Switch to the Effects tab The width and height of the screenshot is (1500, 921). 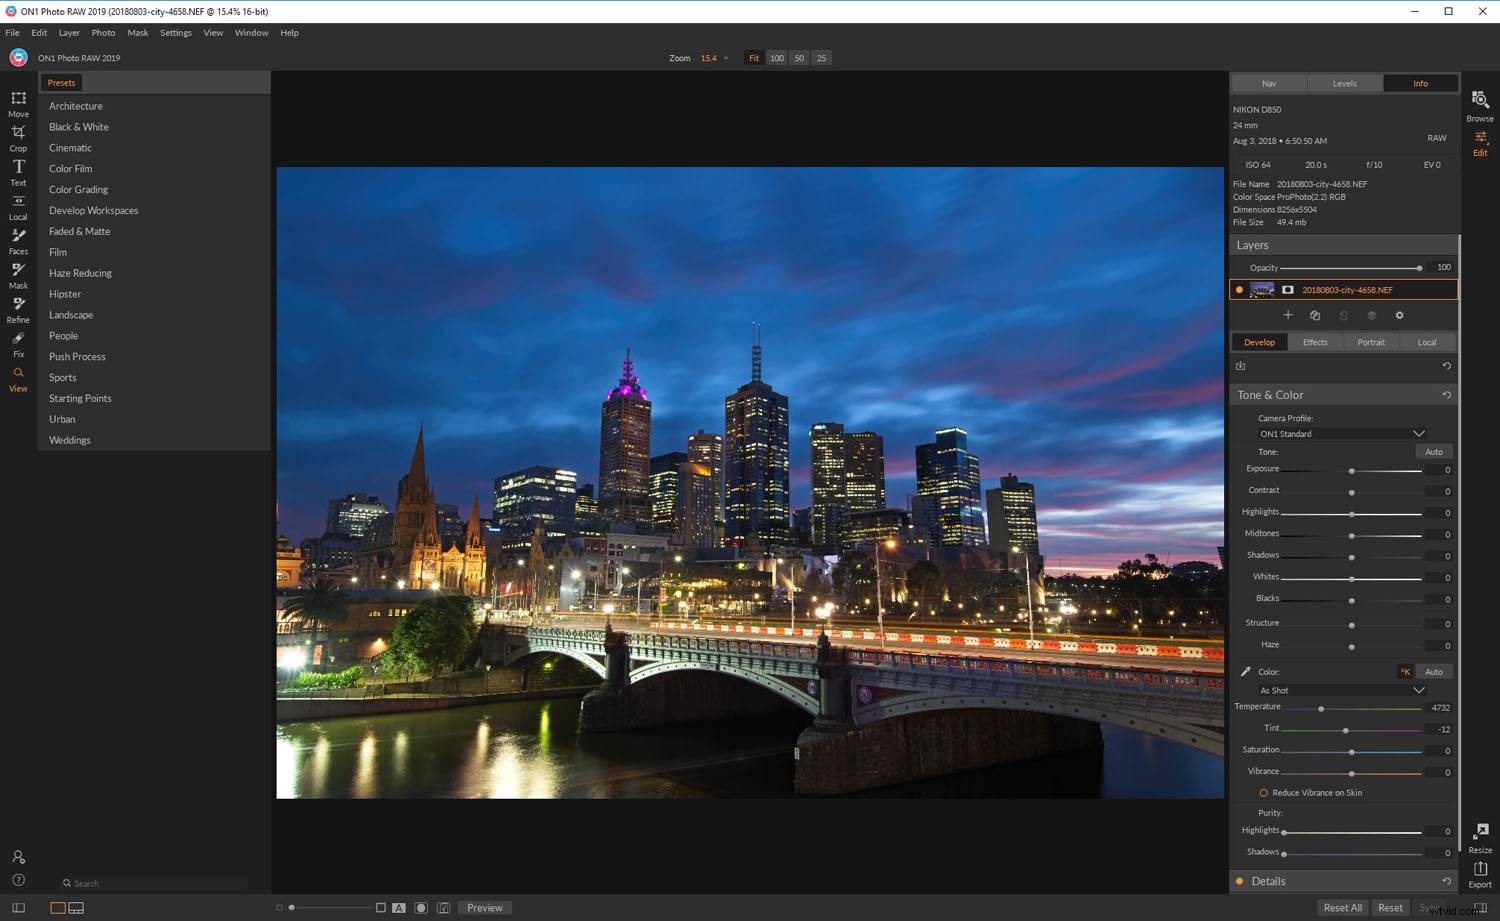tap(1315, 341)
